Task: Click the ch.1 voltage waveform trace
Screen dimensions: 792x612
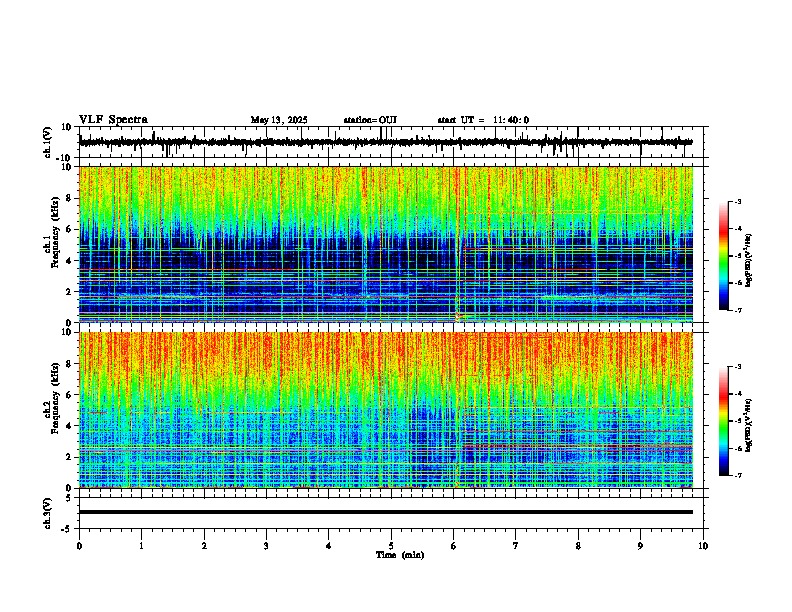Action: [385, 142]
